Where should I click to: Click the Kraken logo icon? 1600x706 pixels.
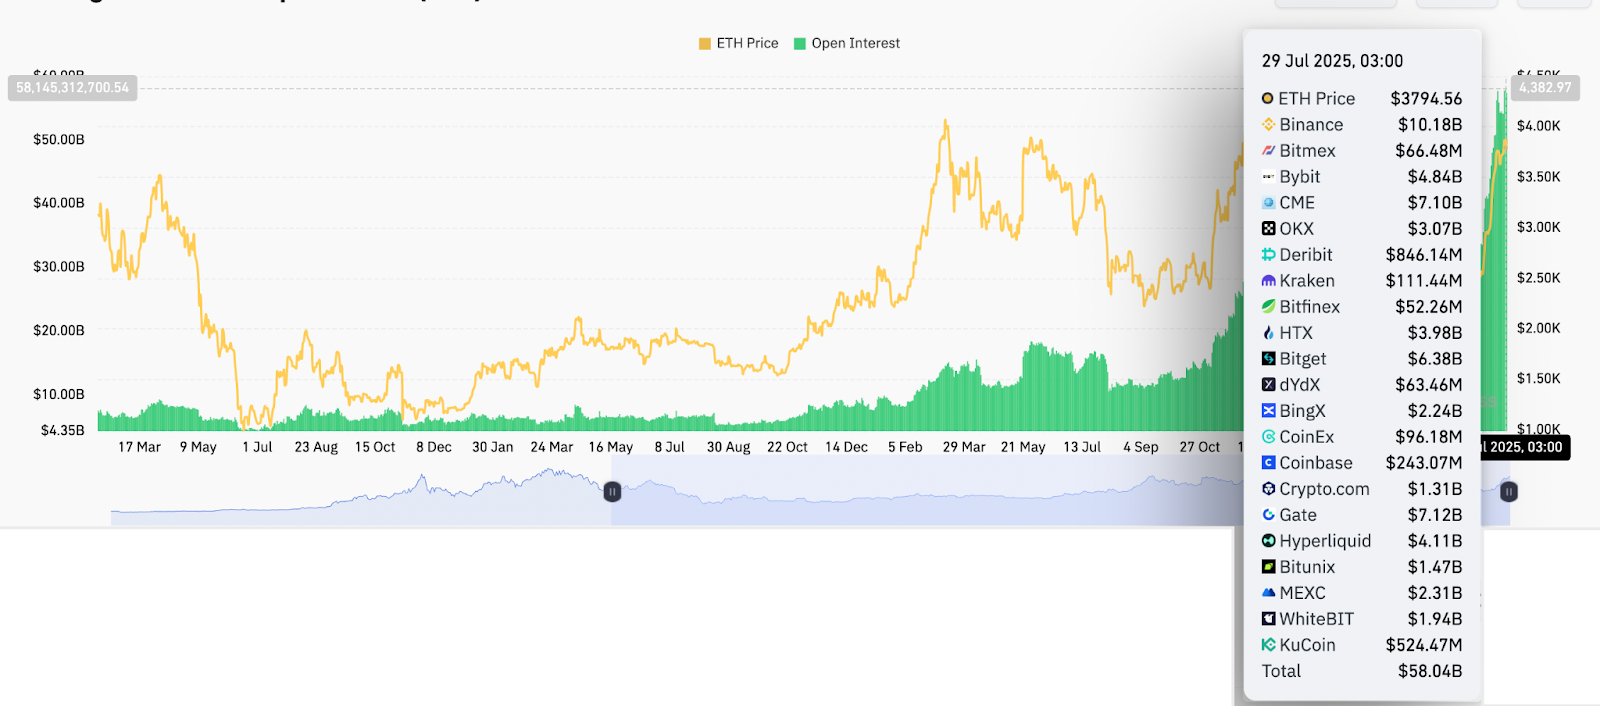click(x=1268, y=281)
